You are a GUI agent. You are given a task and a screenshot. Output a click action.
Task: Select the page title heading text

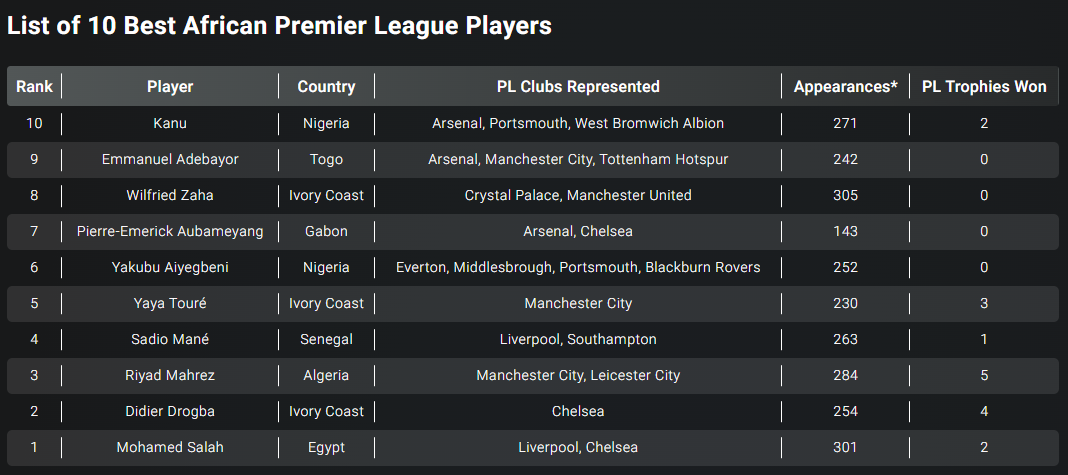coord(279,26)
